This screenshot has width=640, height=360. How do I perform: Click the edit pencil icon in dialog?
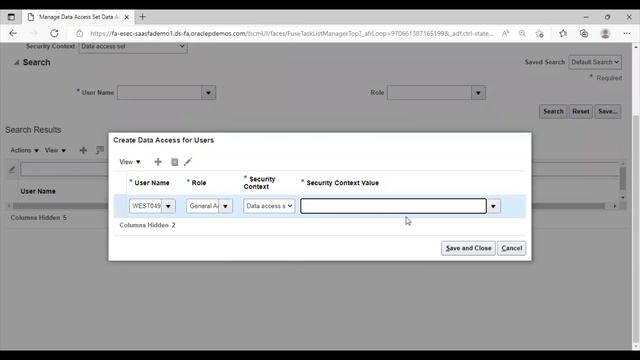tap(188, 162)
